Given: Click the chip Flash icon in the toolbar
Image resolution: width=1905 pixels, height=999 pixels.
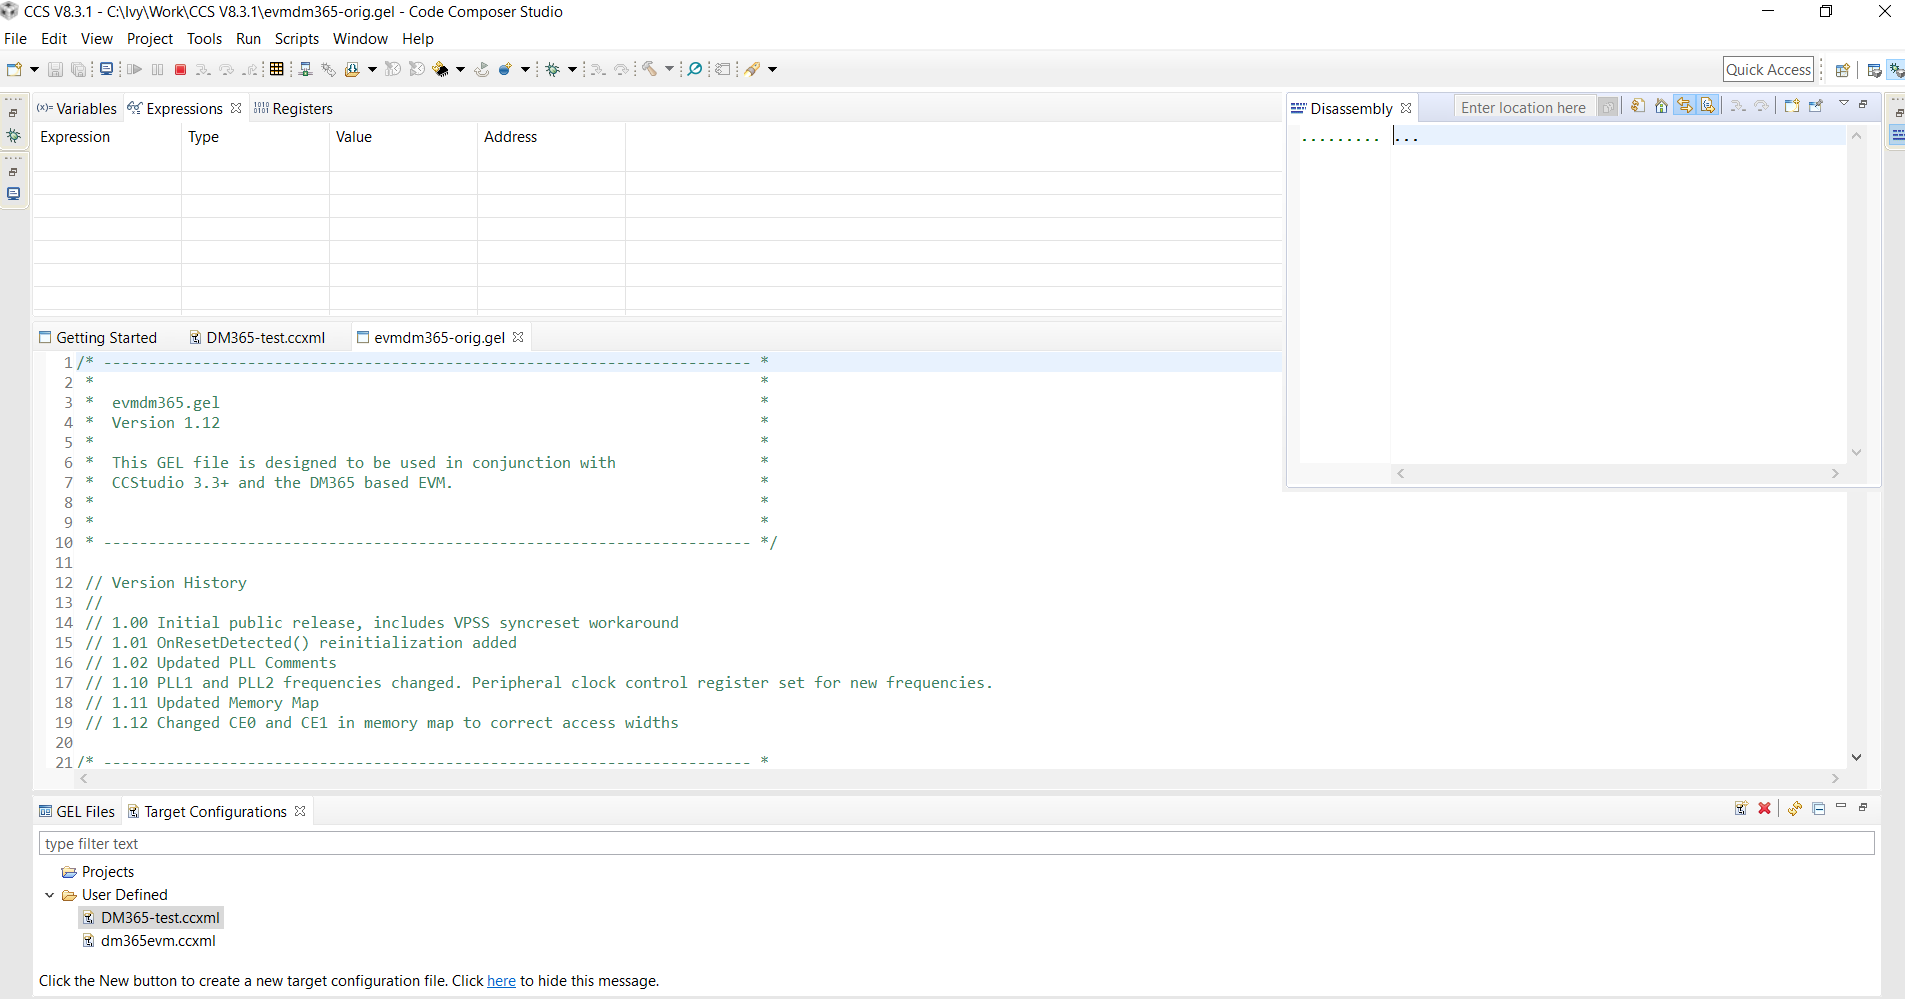Looking at the screenshot, I should pyautogui.click(x=440, y=69).
